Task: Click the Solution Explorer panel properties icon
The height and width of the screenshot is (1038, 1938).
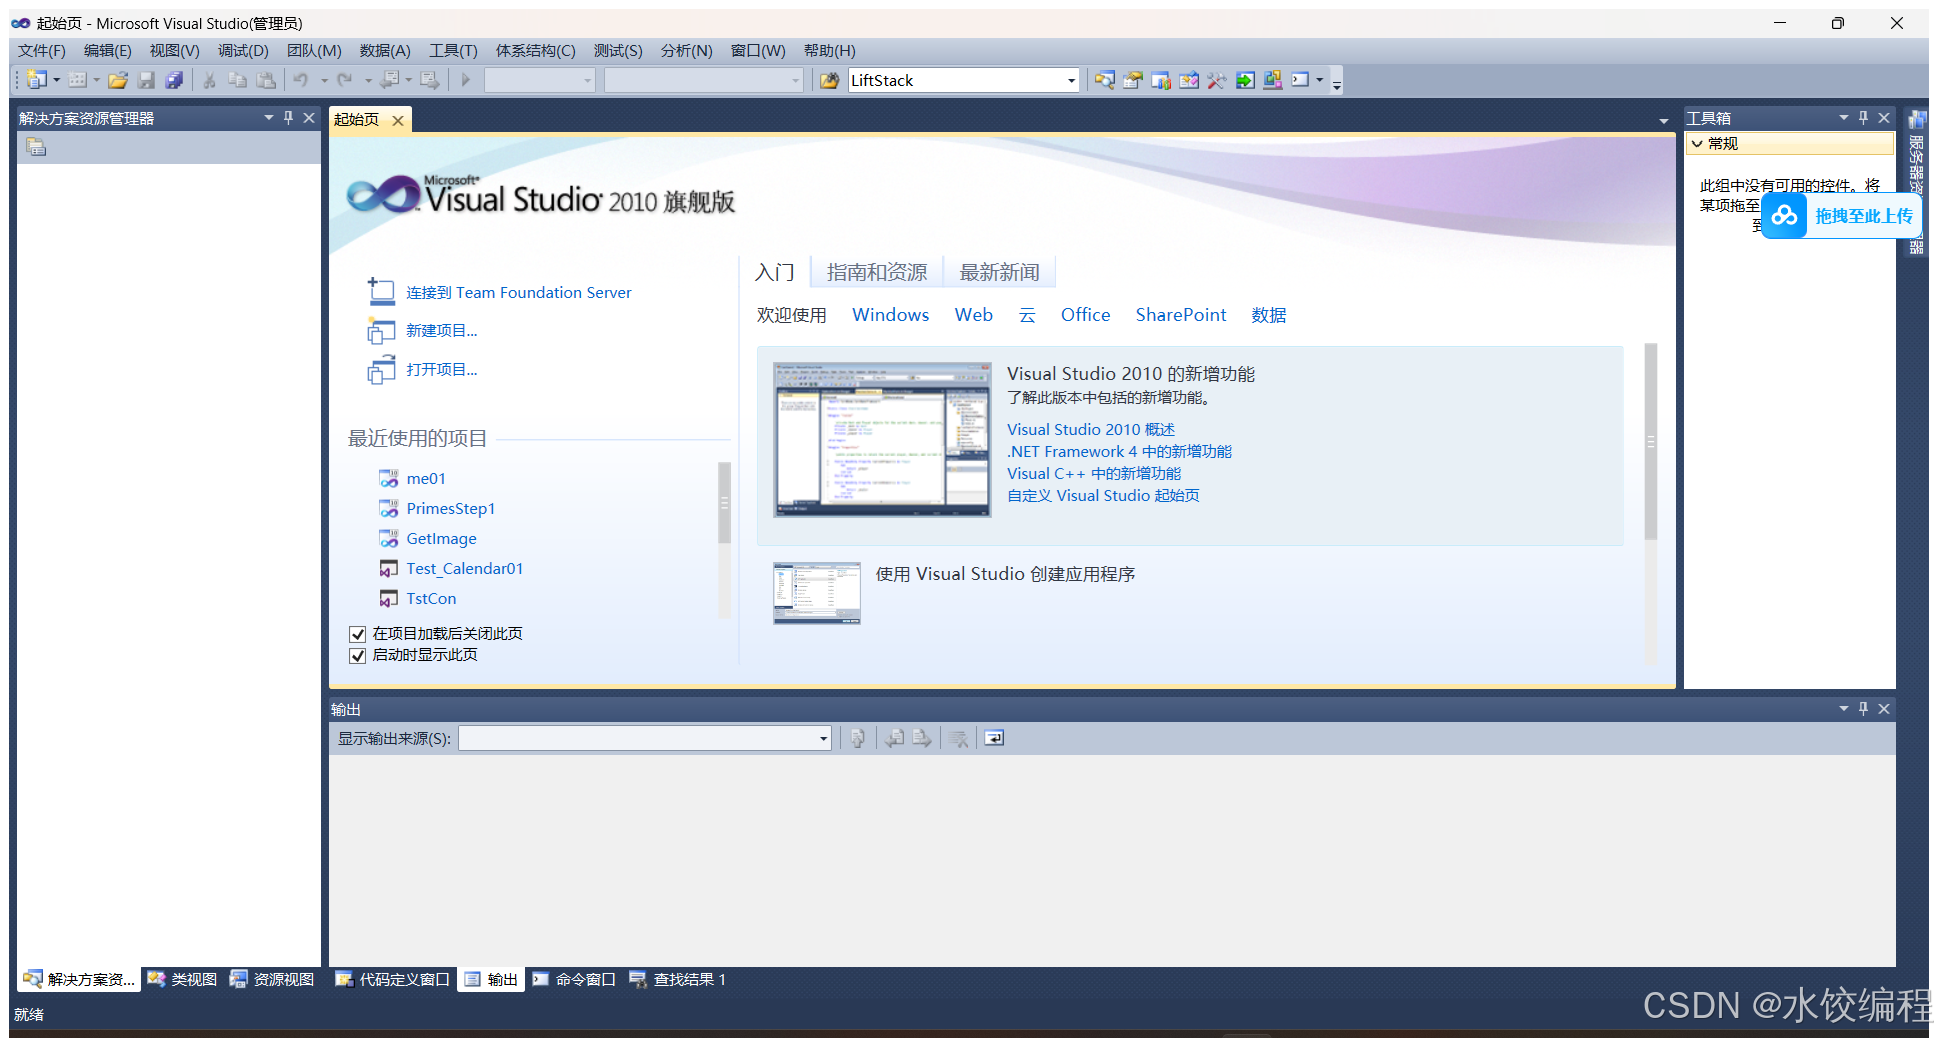Action: click(36, 148)
